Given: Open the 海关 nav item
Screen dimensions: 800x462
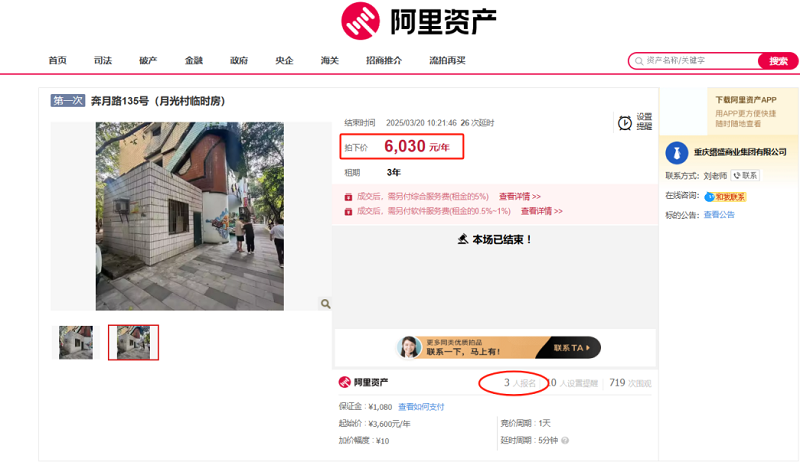Looking at the screenshot, I should coord(330,61).
